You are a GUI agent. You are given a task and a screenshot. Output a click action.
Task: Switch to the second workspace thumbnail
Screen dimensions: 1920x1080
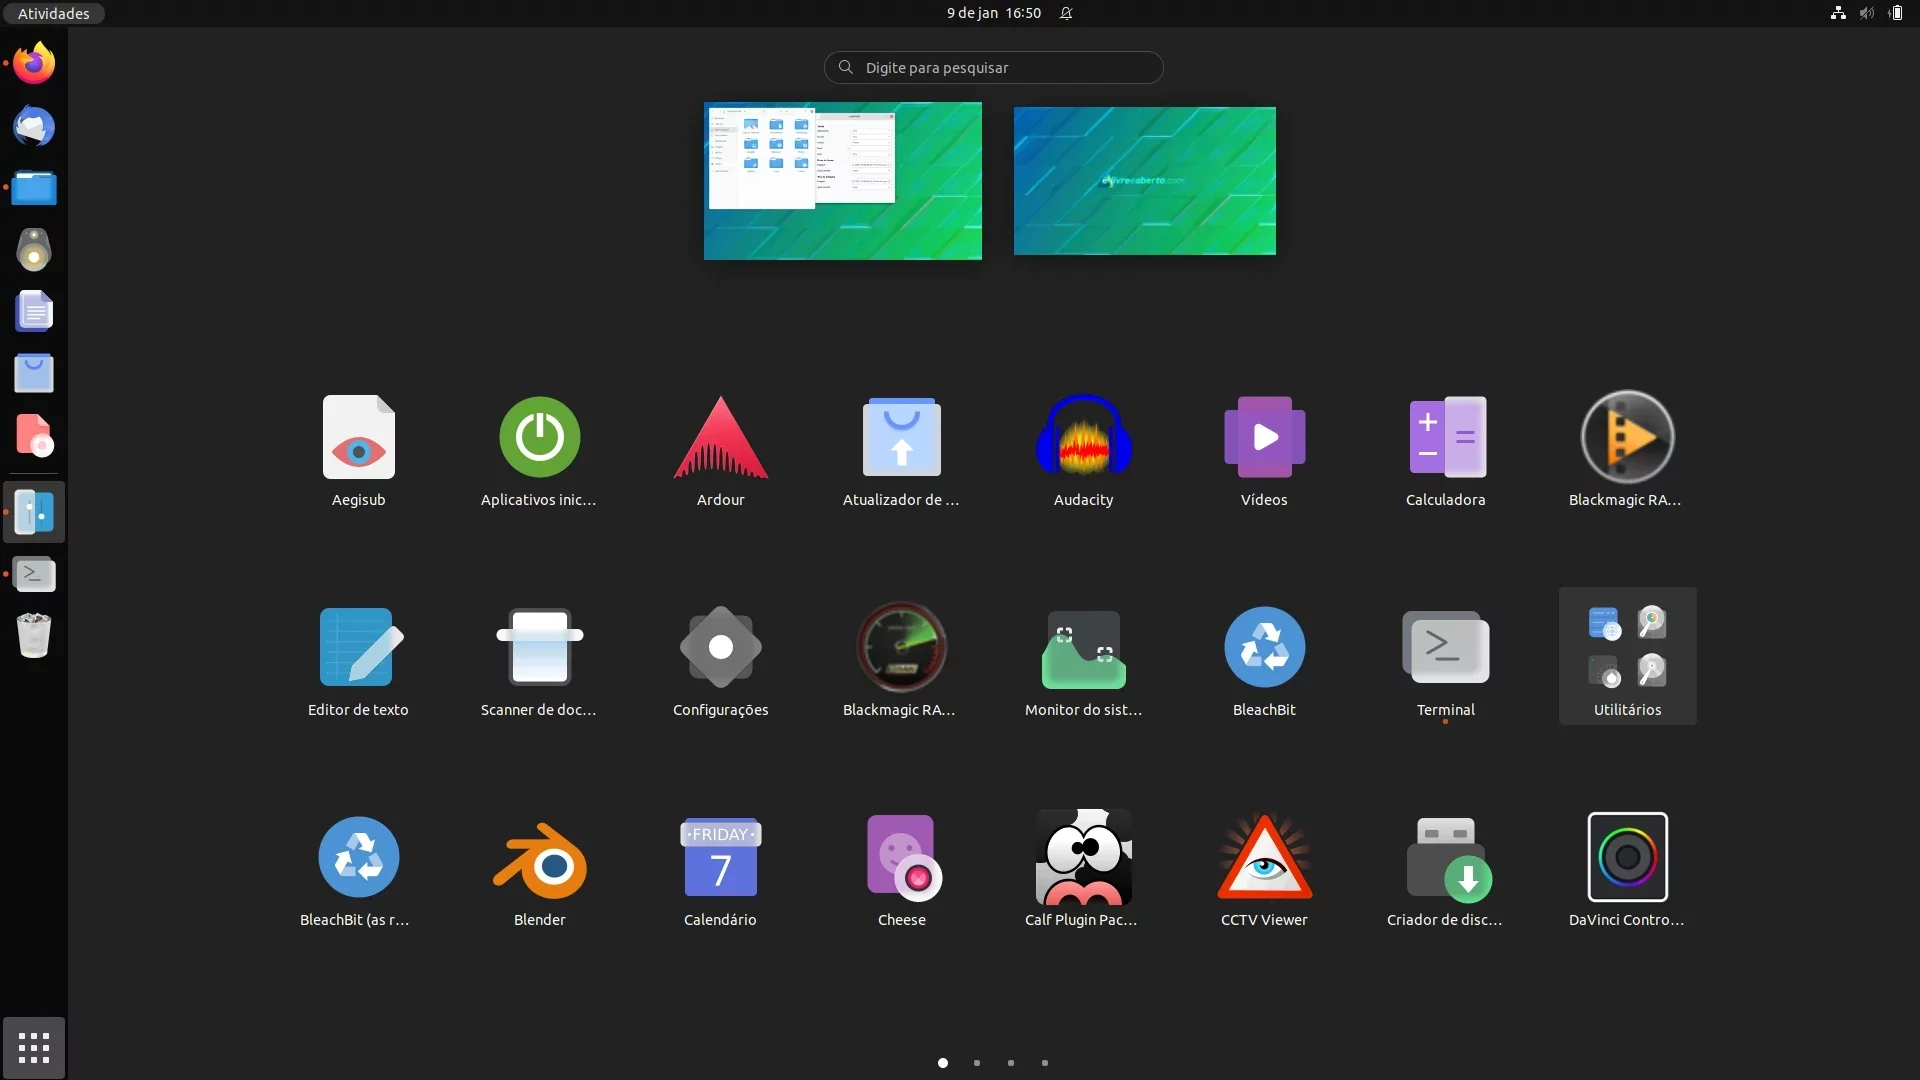pyautogui.click(x=1144, y=181)
